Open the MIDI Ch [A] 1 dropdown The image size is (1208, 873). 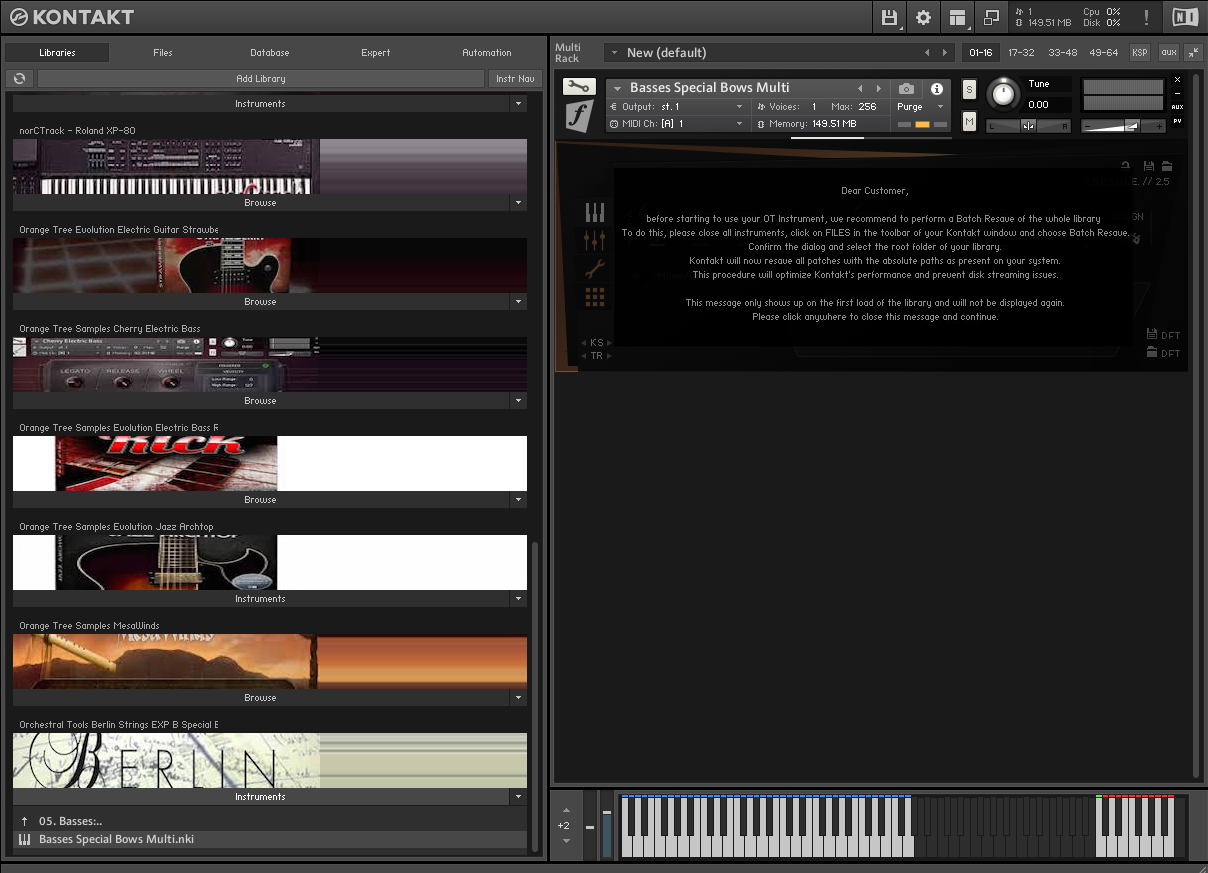pos(677,124)
